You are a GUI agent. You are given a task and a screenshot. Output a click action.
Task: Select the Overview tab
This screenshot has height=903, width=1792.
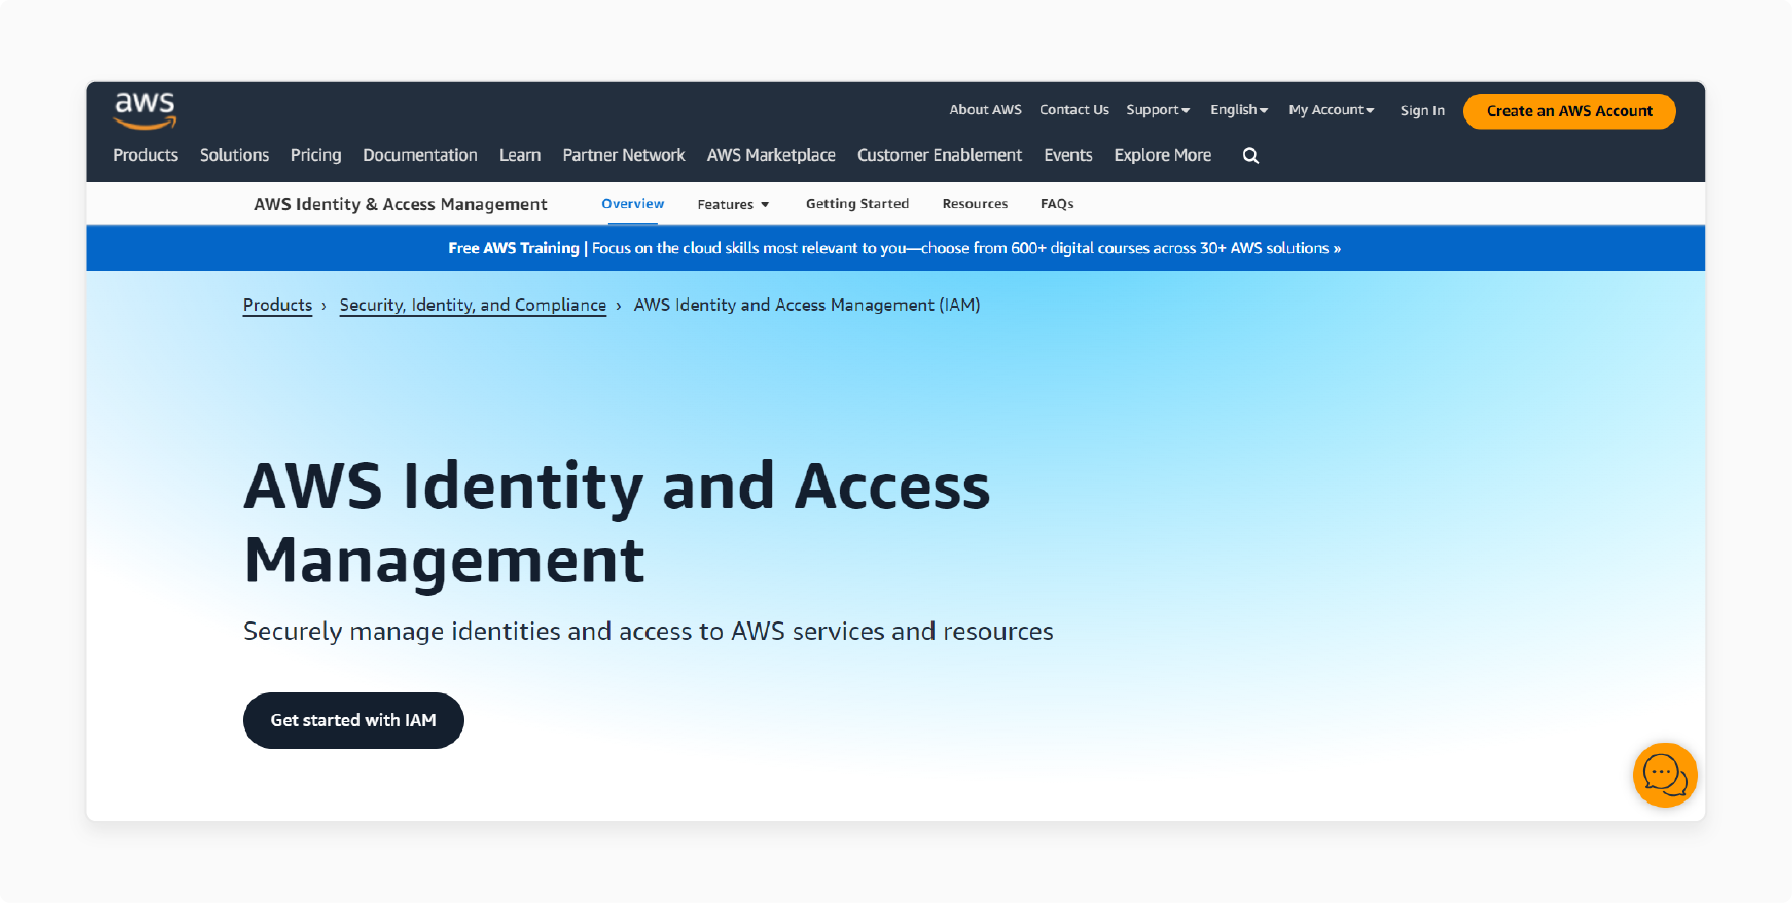(x=633, y=204)
